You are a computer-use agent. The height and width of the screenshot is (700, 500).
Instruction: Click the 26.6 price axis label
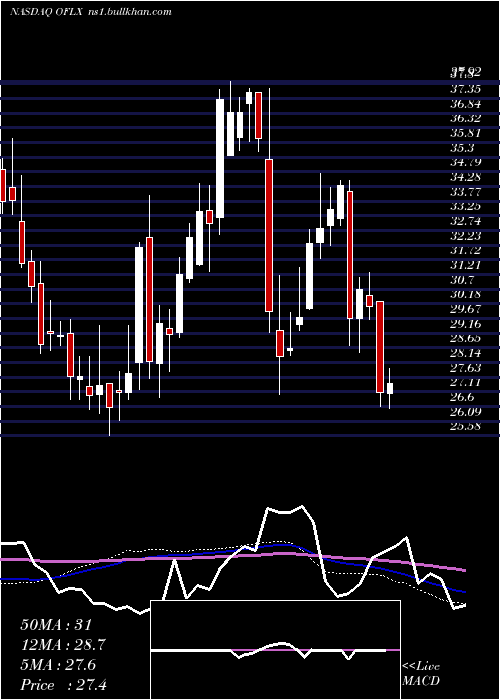point(462,397)
